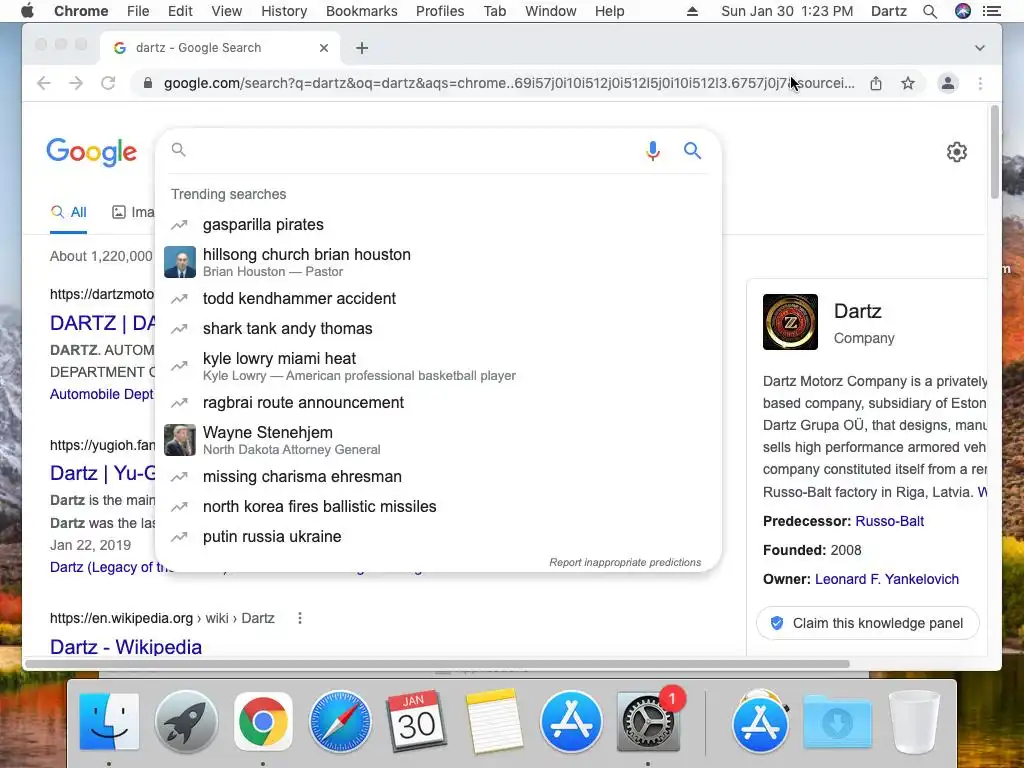Open three-dot options for Wikipedia result

[300, 618]
